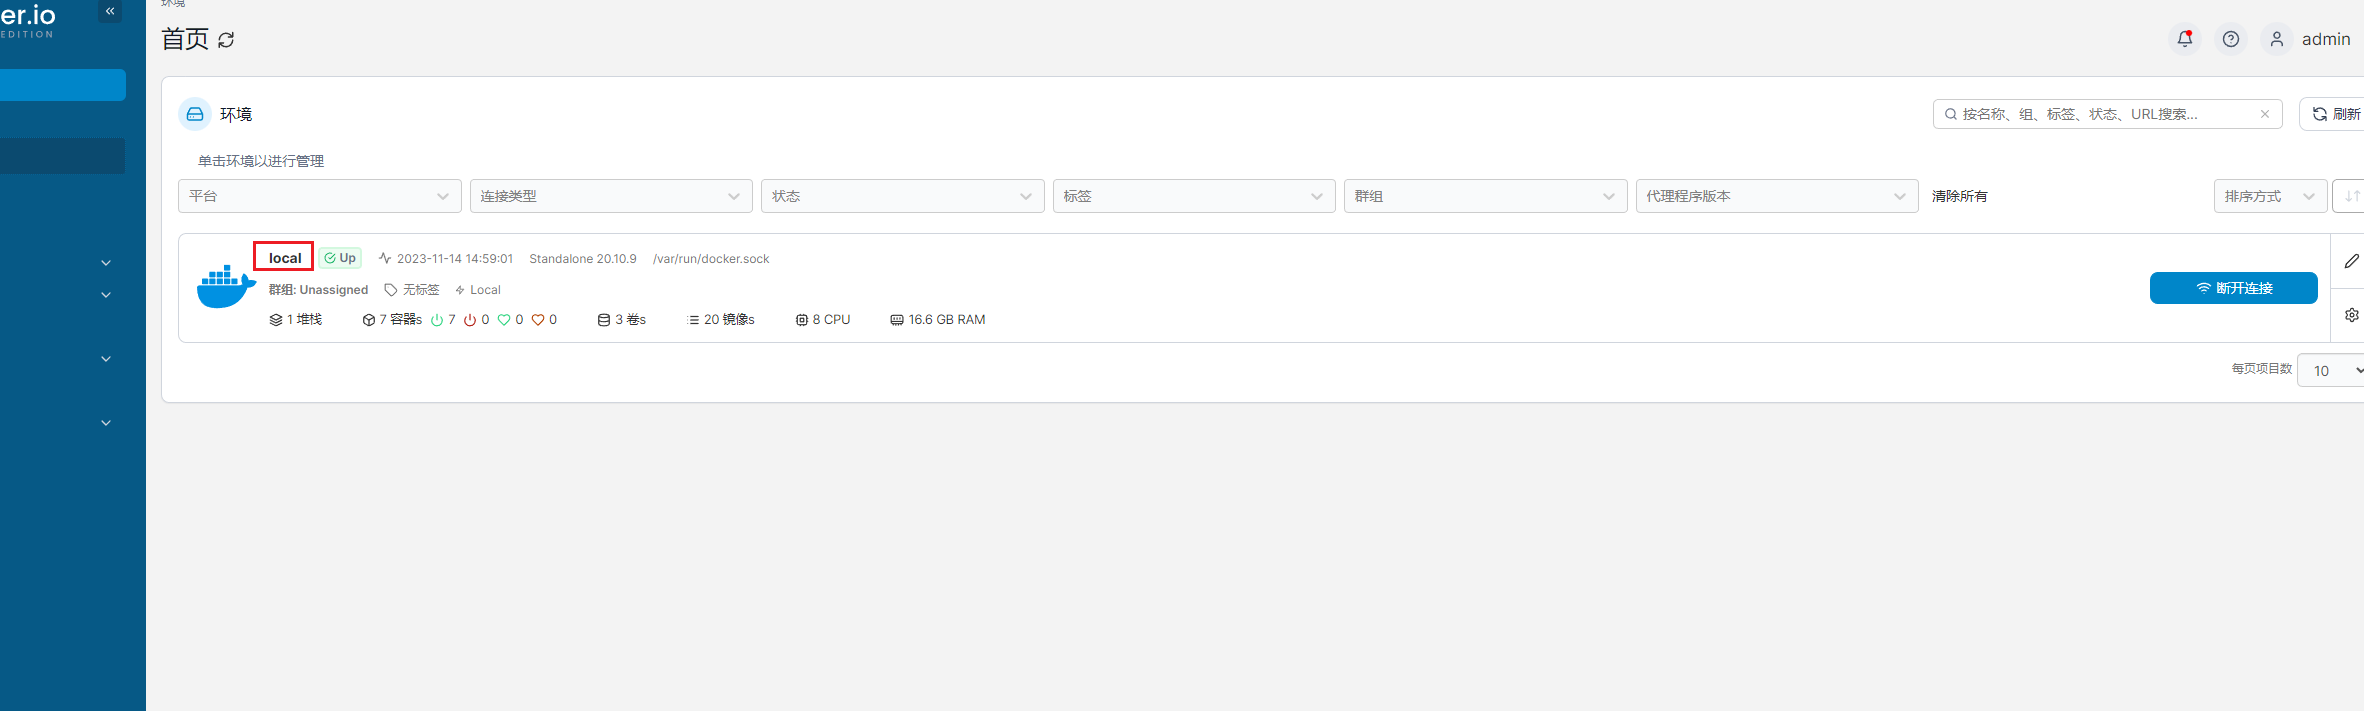Click the 8 CPU indicator
2364x711 pixels.
pos(823,320)
